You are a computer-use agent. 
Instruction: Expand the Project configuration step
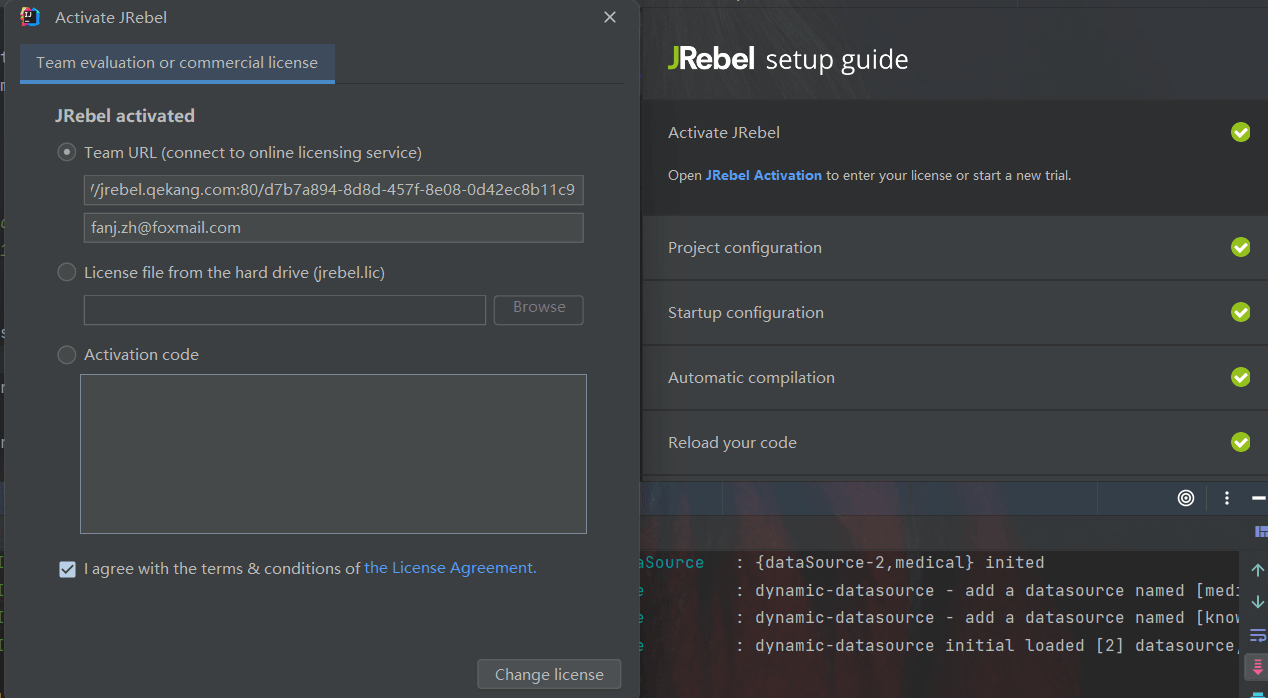954,248
